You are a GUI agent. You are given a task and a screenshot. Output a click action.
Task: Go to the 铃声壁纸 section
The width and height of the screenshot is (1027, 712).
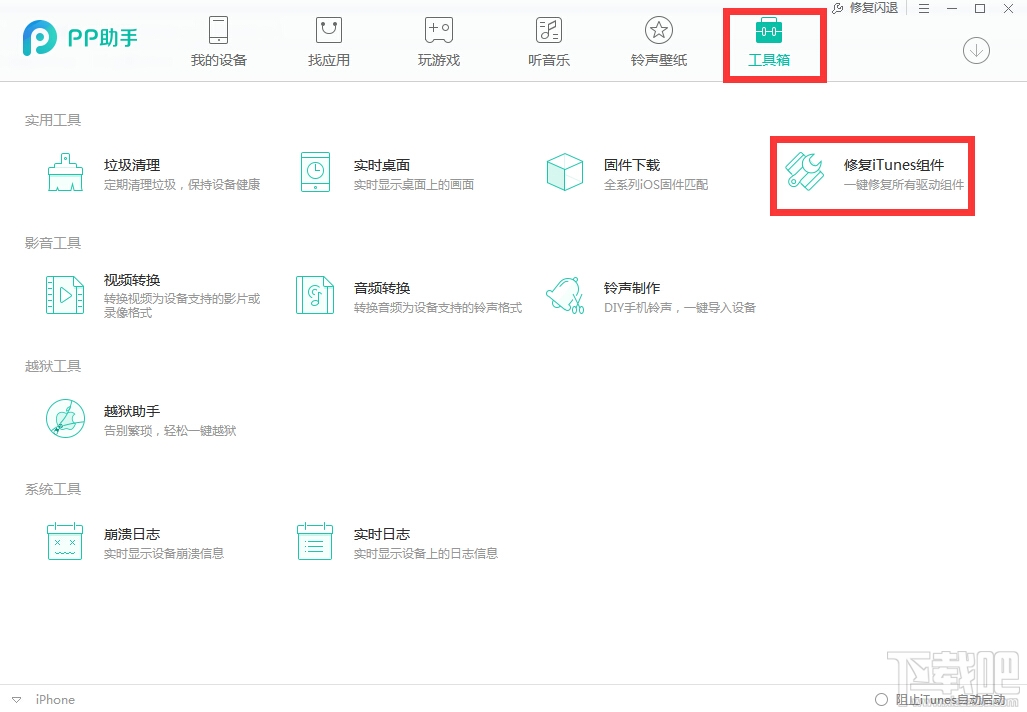coord(658,42)
